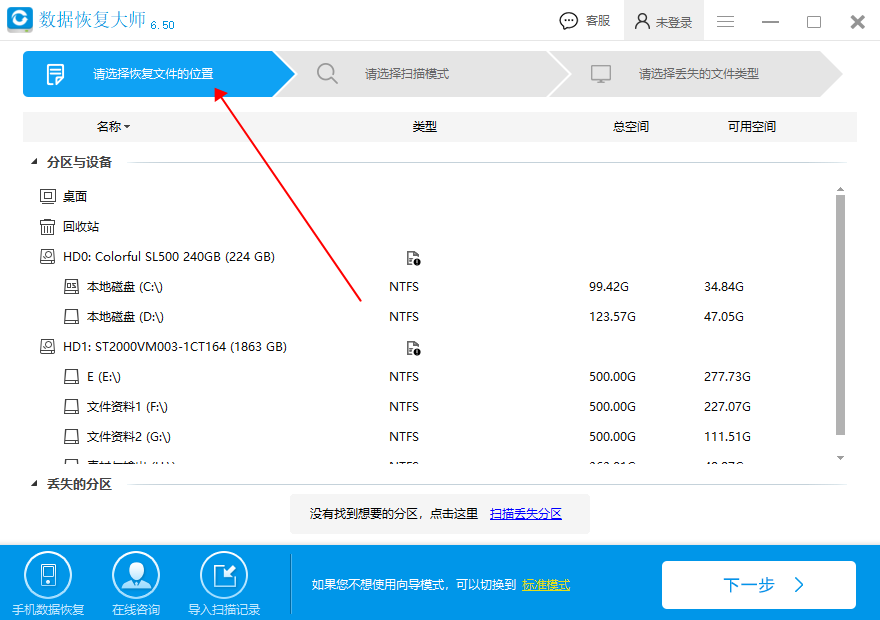
Task: Click disk info icon beside HD1 ST2000VM003
Action: [413, 348]
